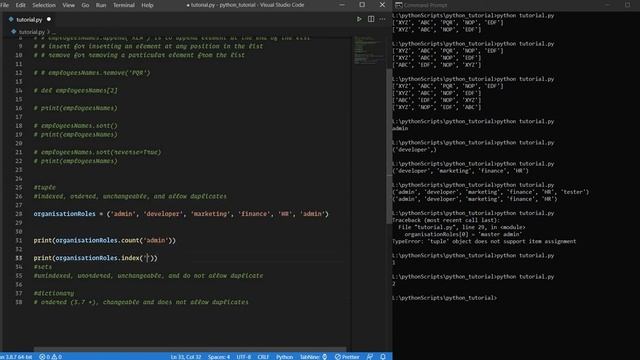
Task: Open the Selection menu
Action: coord(44,5)
